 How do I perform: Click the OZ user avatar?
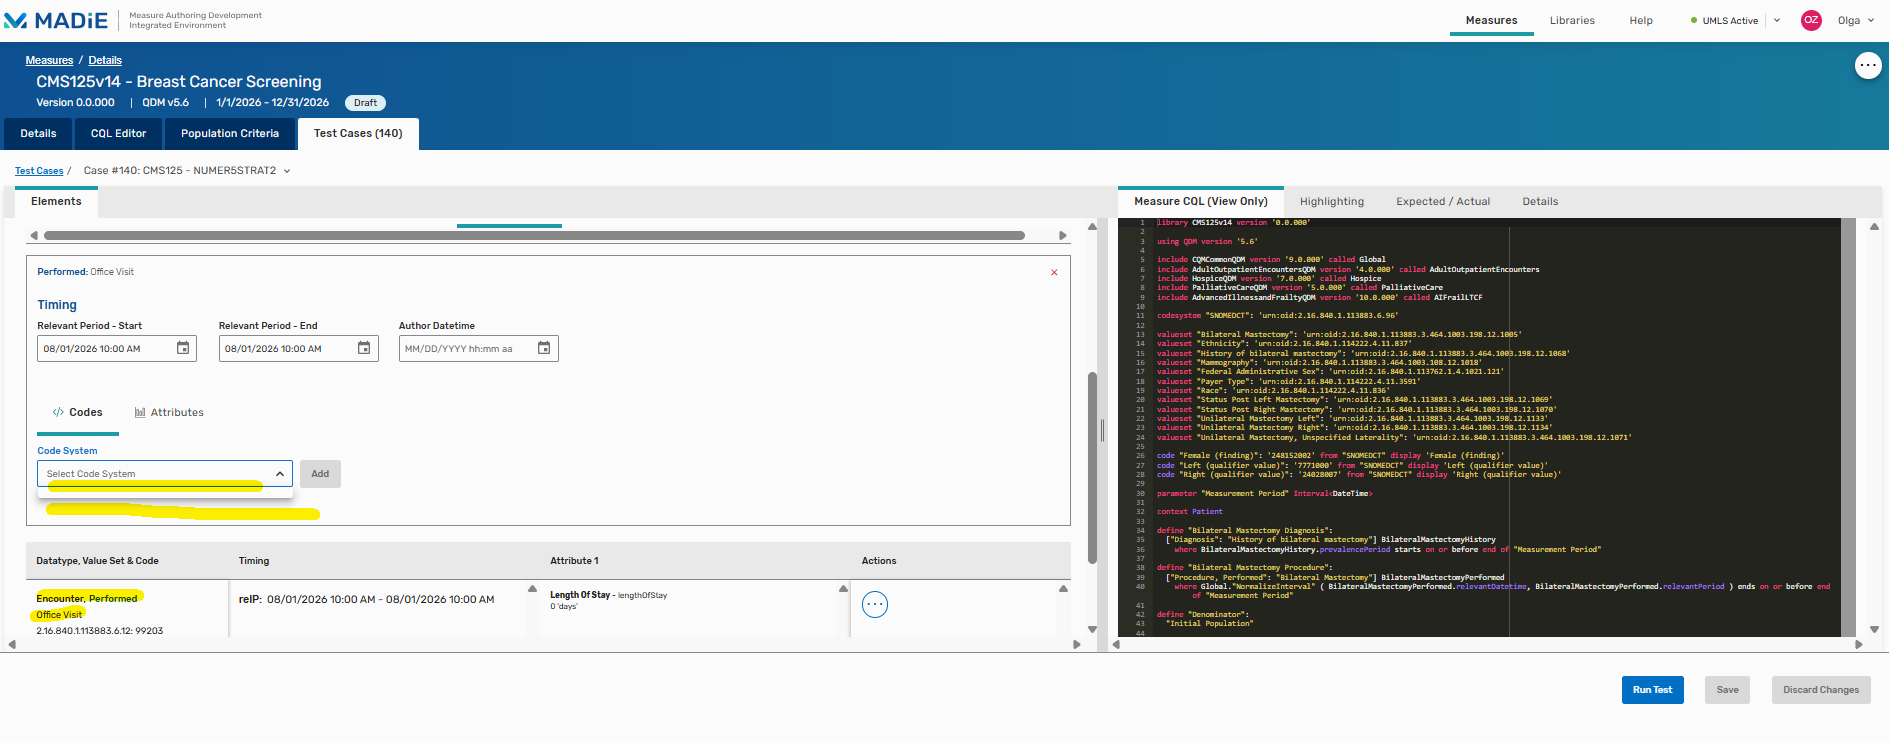tap(1811, 20)
